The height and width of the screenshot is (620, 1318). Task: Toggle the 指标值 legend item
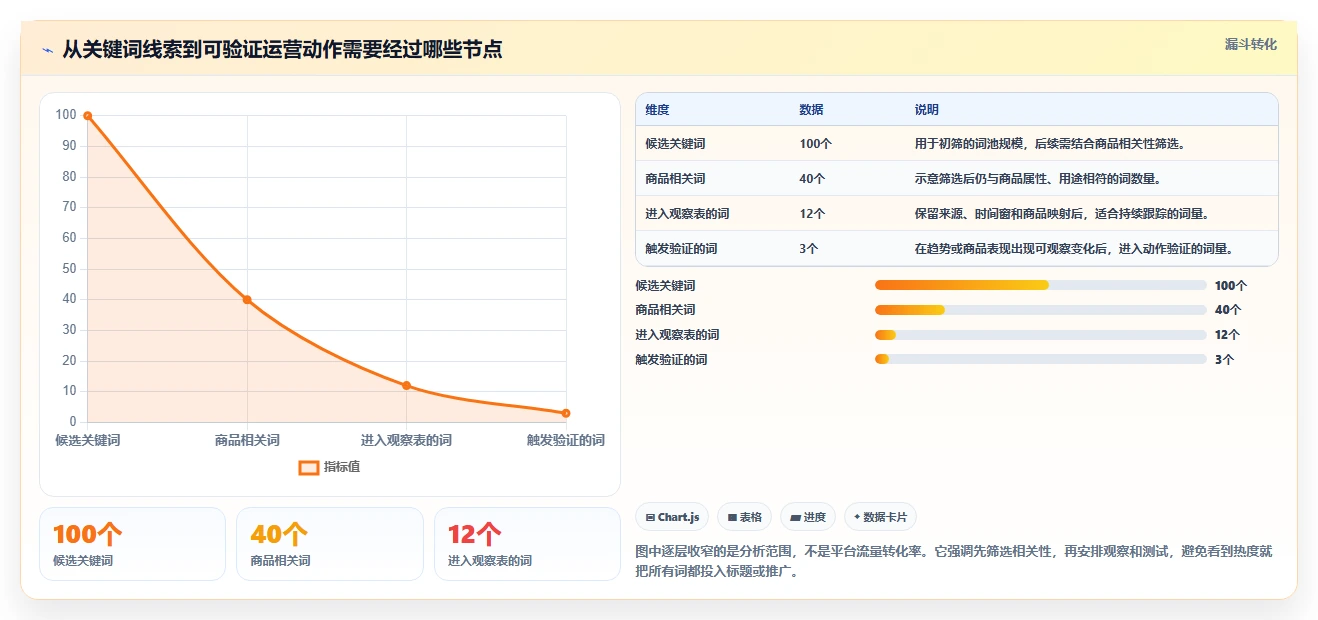click(x=330, y=467)
